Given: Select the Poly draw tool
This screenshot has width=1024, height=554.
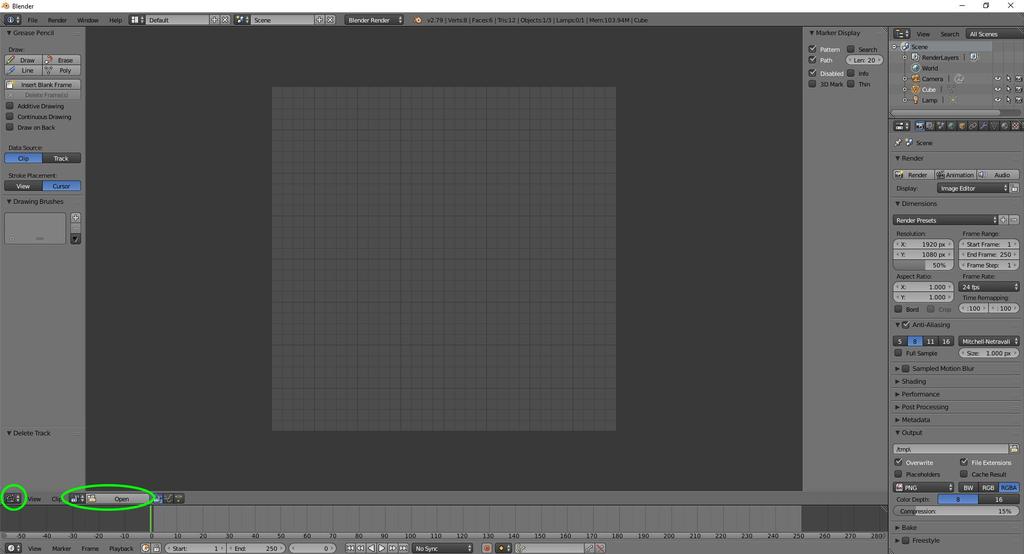Looking at the screenshot, I should point(62,70).
